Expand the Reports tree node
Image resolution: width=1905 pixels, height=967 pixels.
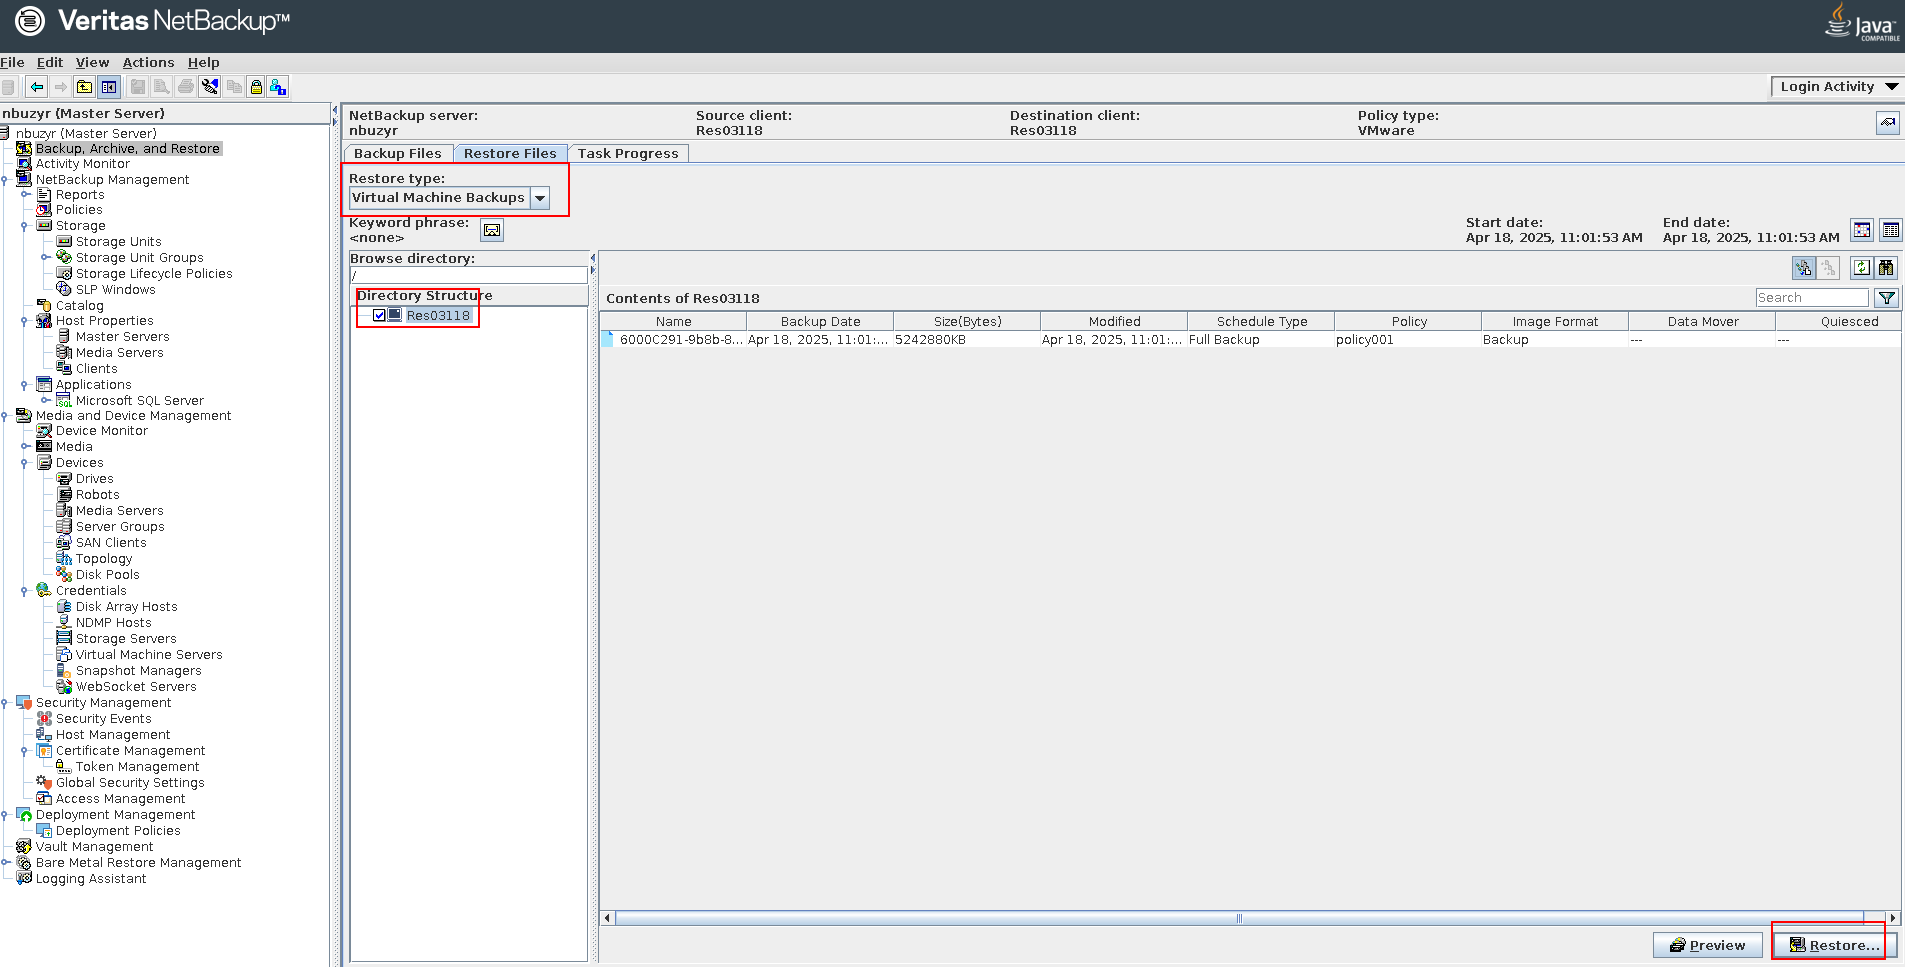pos(24,195)
